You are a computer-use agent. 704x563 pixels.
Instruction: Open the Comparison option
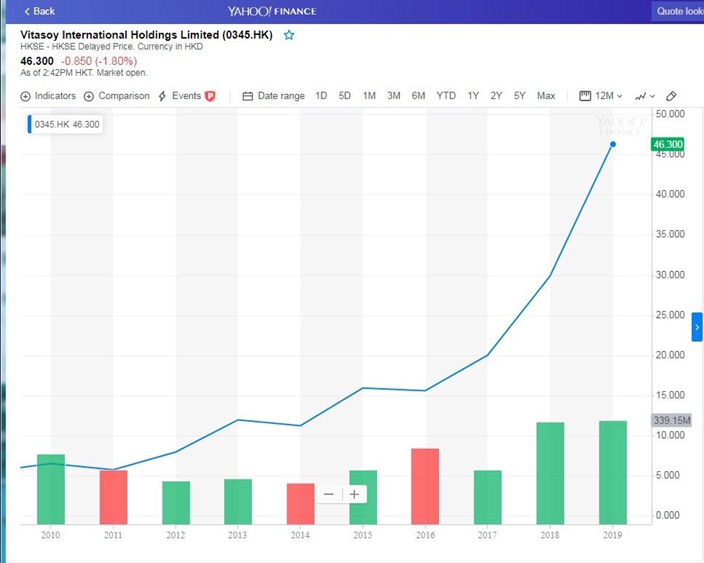(x=124, y=96)
